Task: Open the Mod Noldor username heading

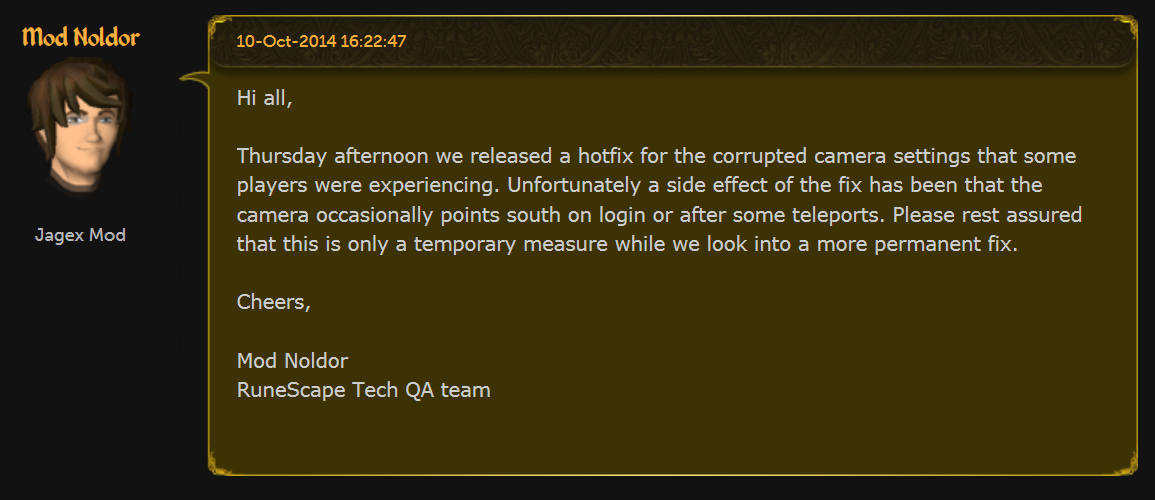Action: coord(81,38)
